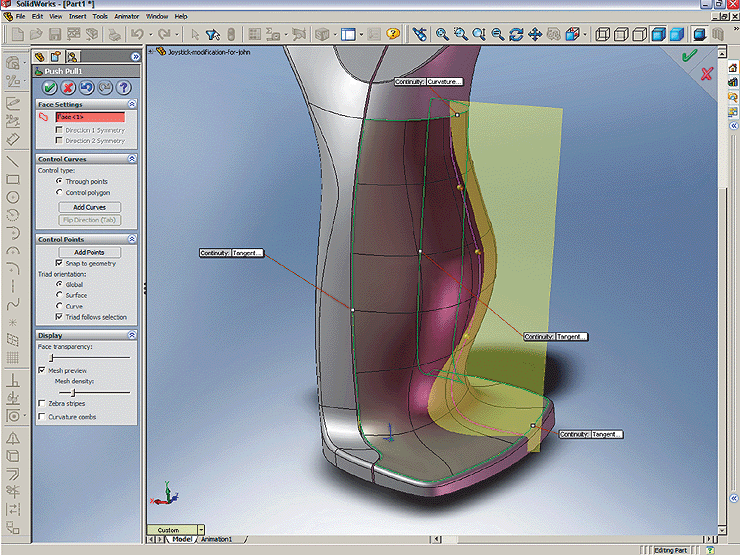740x555 pixels.
Task: Select the Circle sketch tool
Action: [13, 197]
